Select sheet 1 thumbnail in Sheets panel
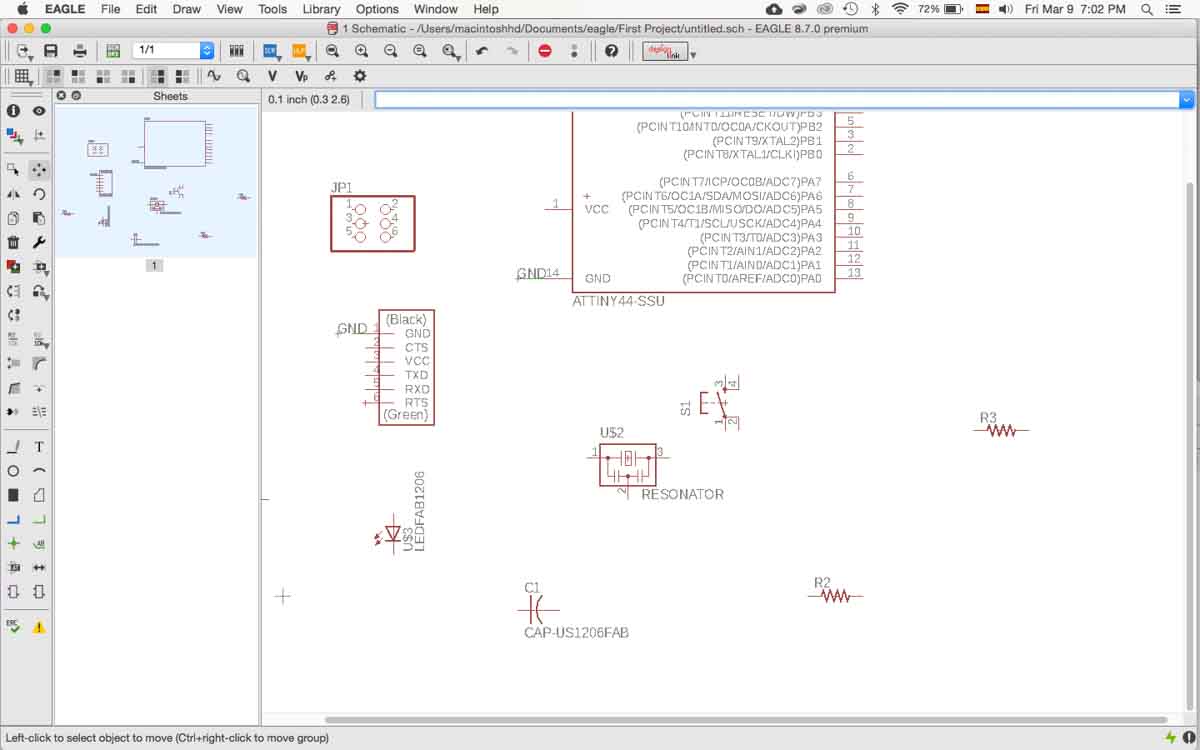 (155, 182)
